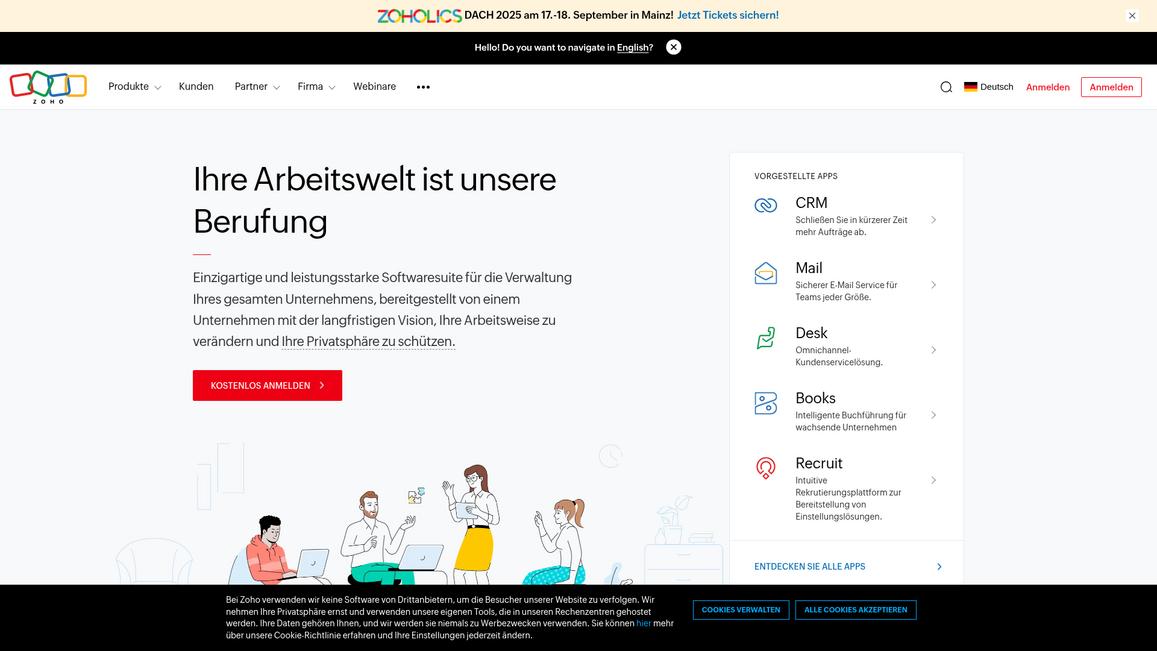The image size is (1157, 651).
Task: Click the German flag icon
Action: click(970, 86)
